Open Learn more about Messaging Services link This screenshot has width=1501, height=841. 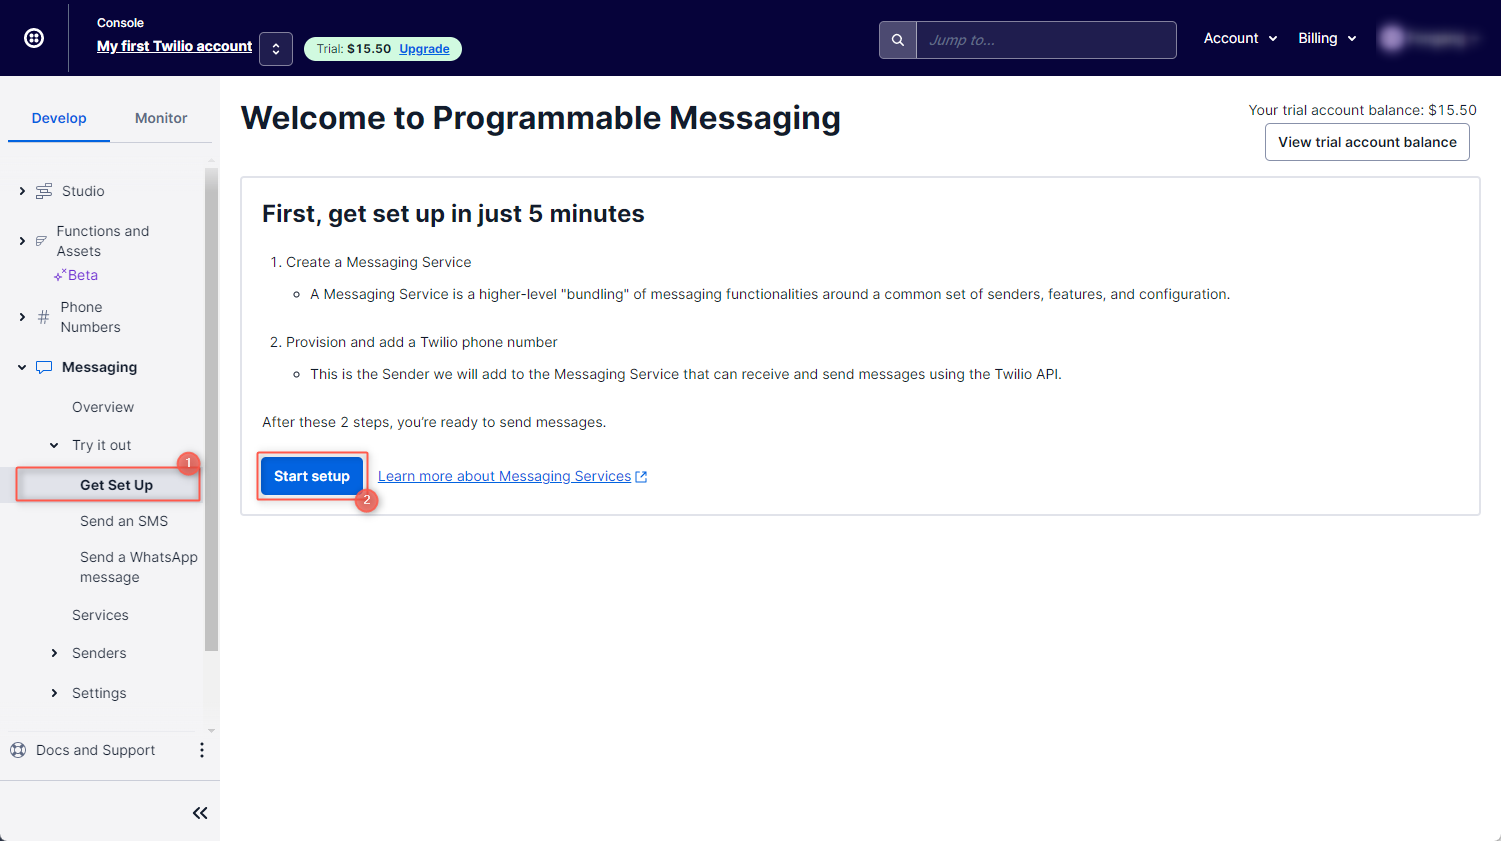click(x=512, y=476)
